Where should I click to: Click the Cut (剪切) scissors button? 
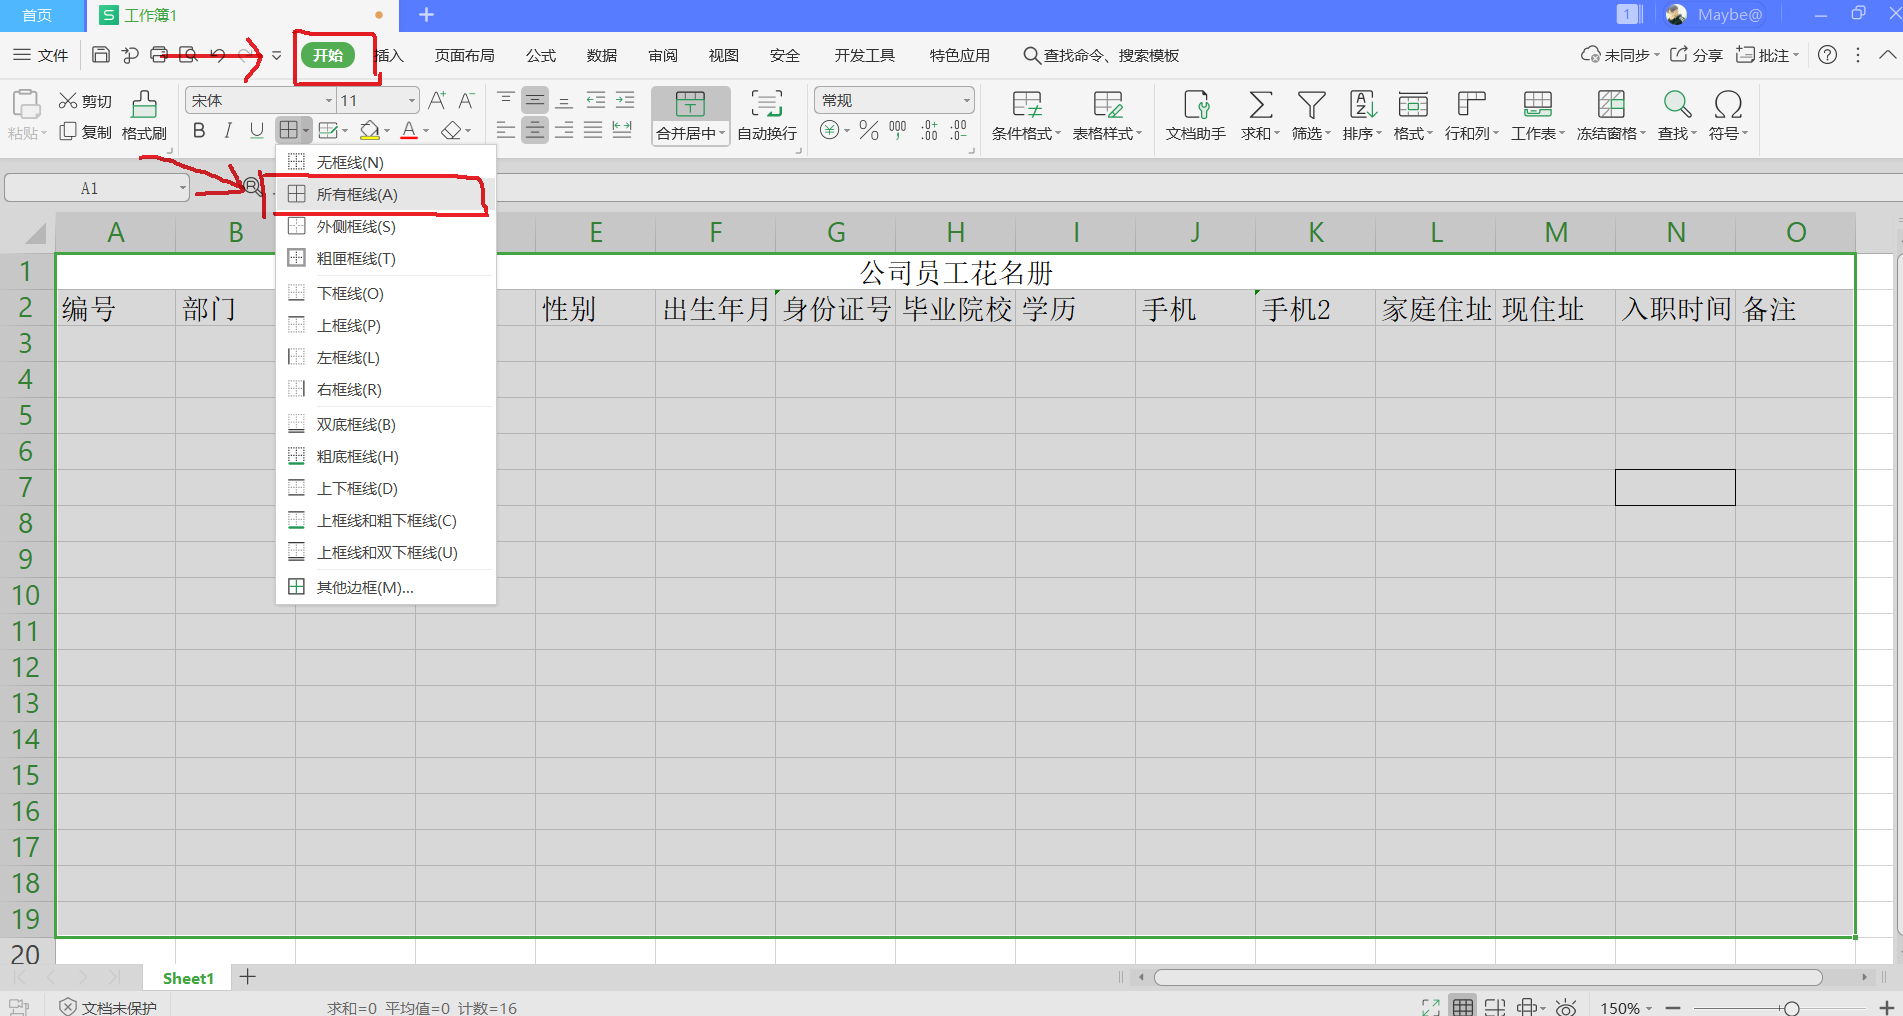point(85,101)
